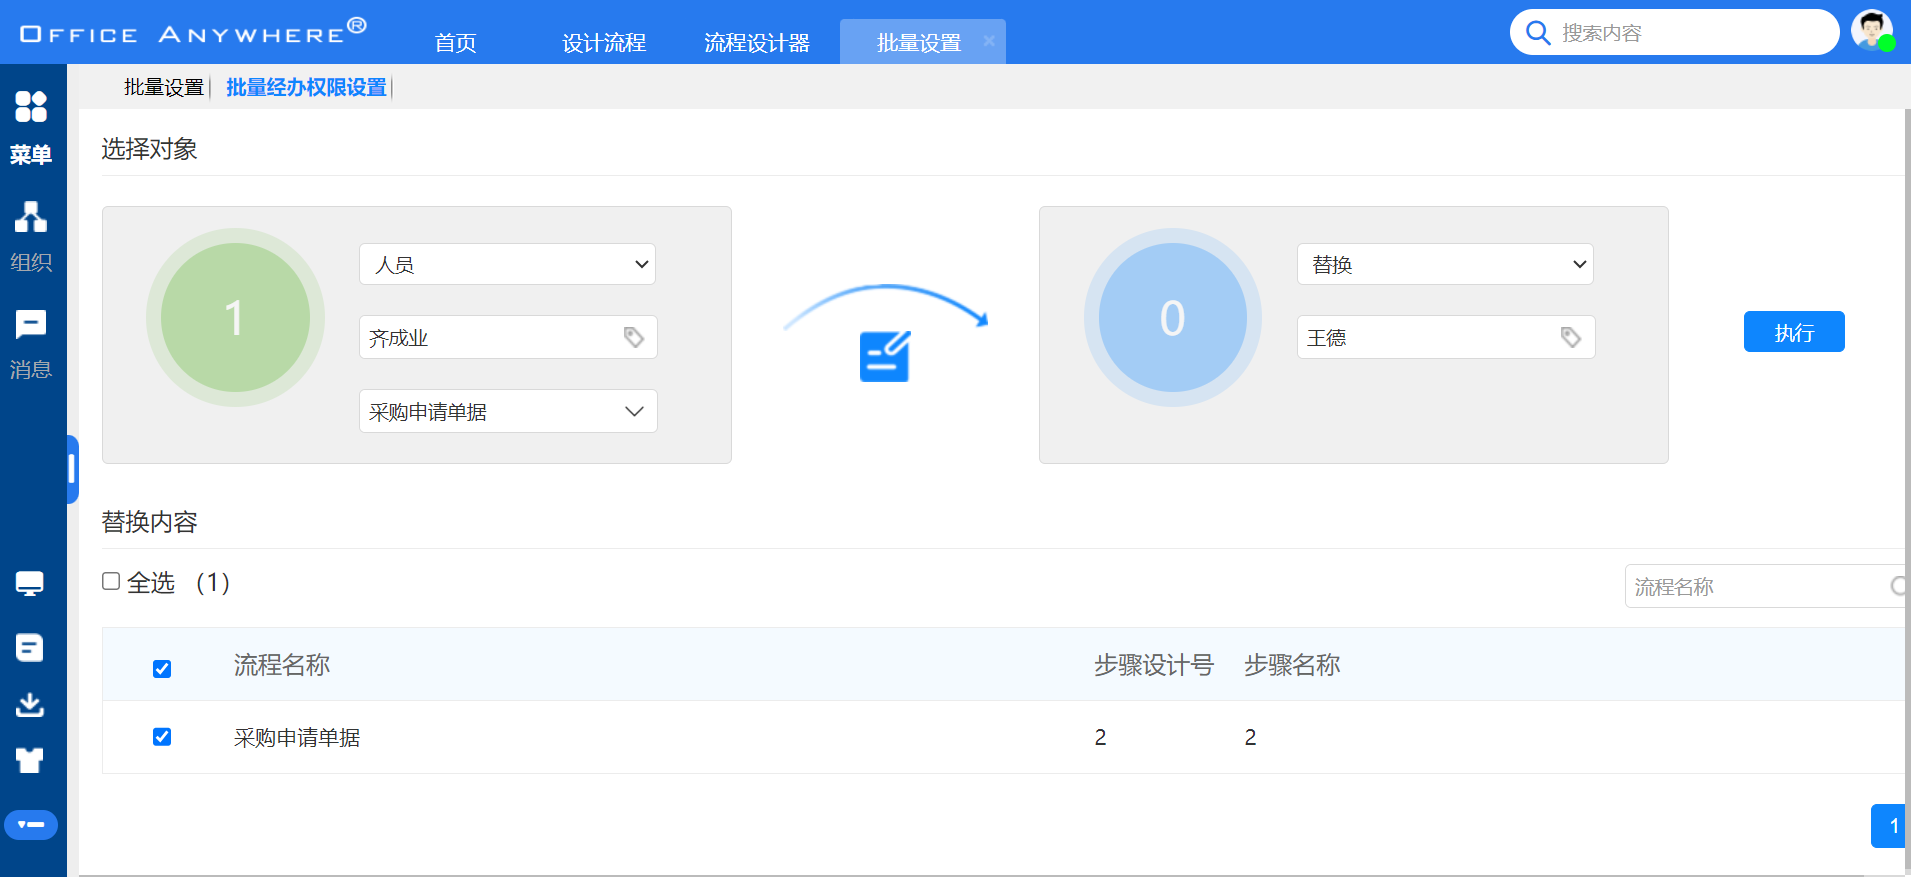This screenshot has height=877, width=1911.
Task: Click the 搜索内容 search field
Action: click(1675, 33)
